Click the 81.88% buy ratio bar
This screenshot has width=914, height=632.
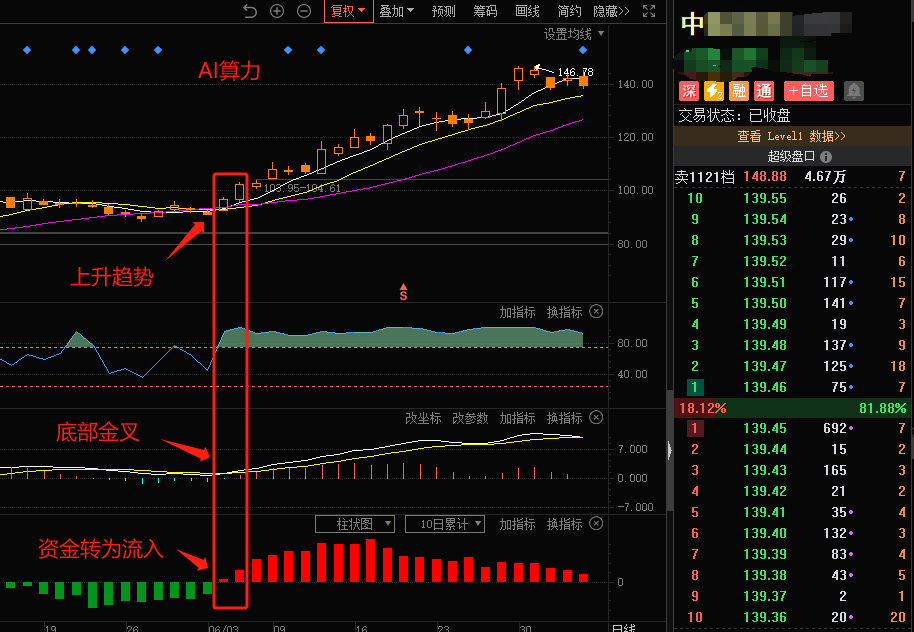tap(883, 408)
